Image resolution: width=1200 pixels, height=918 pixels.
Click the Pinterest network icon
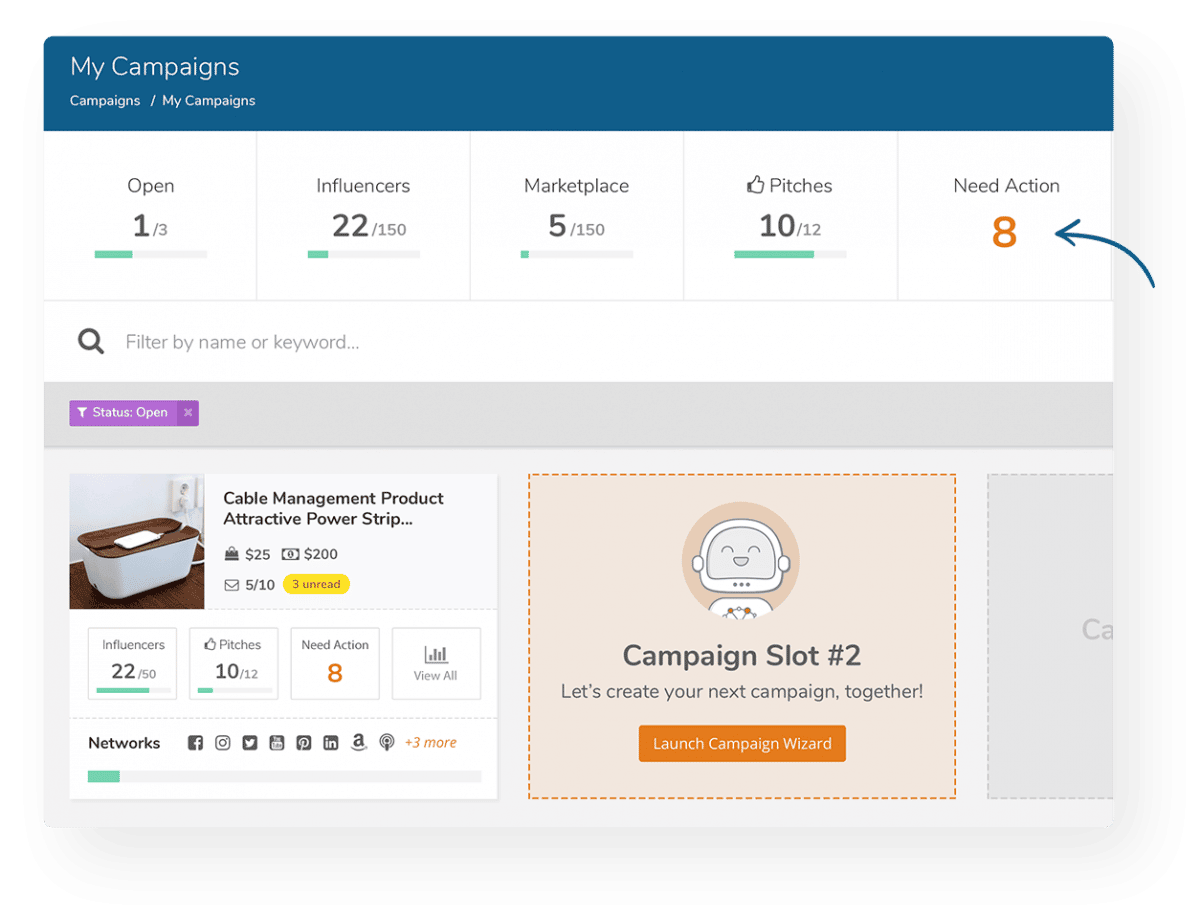point(304,742)
